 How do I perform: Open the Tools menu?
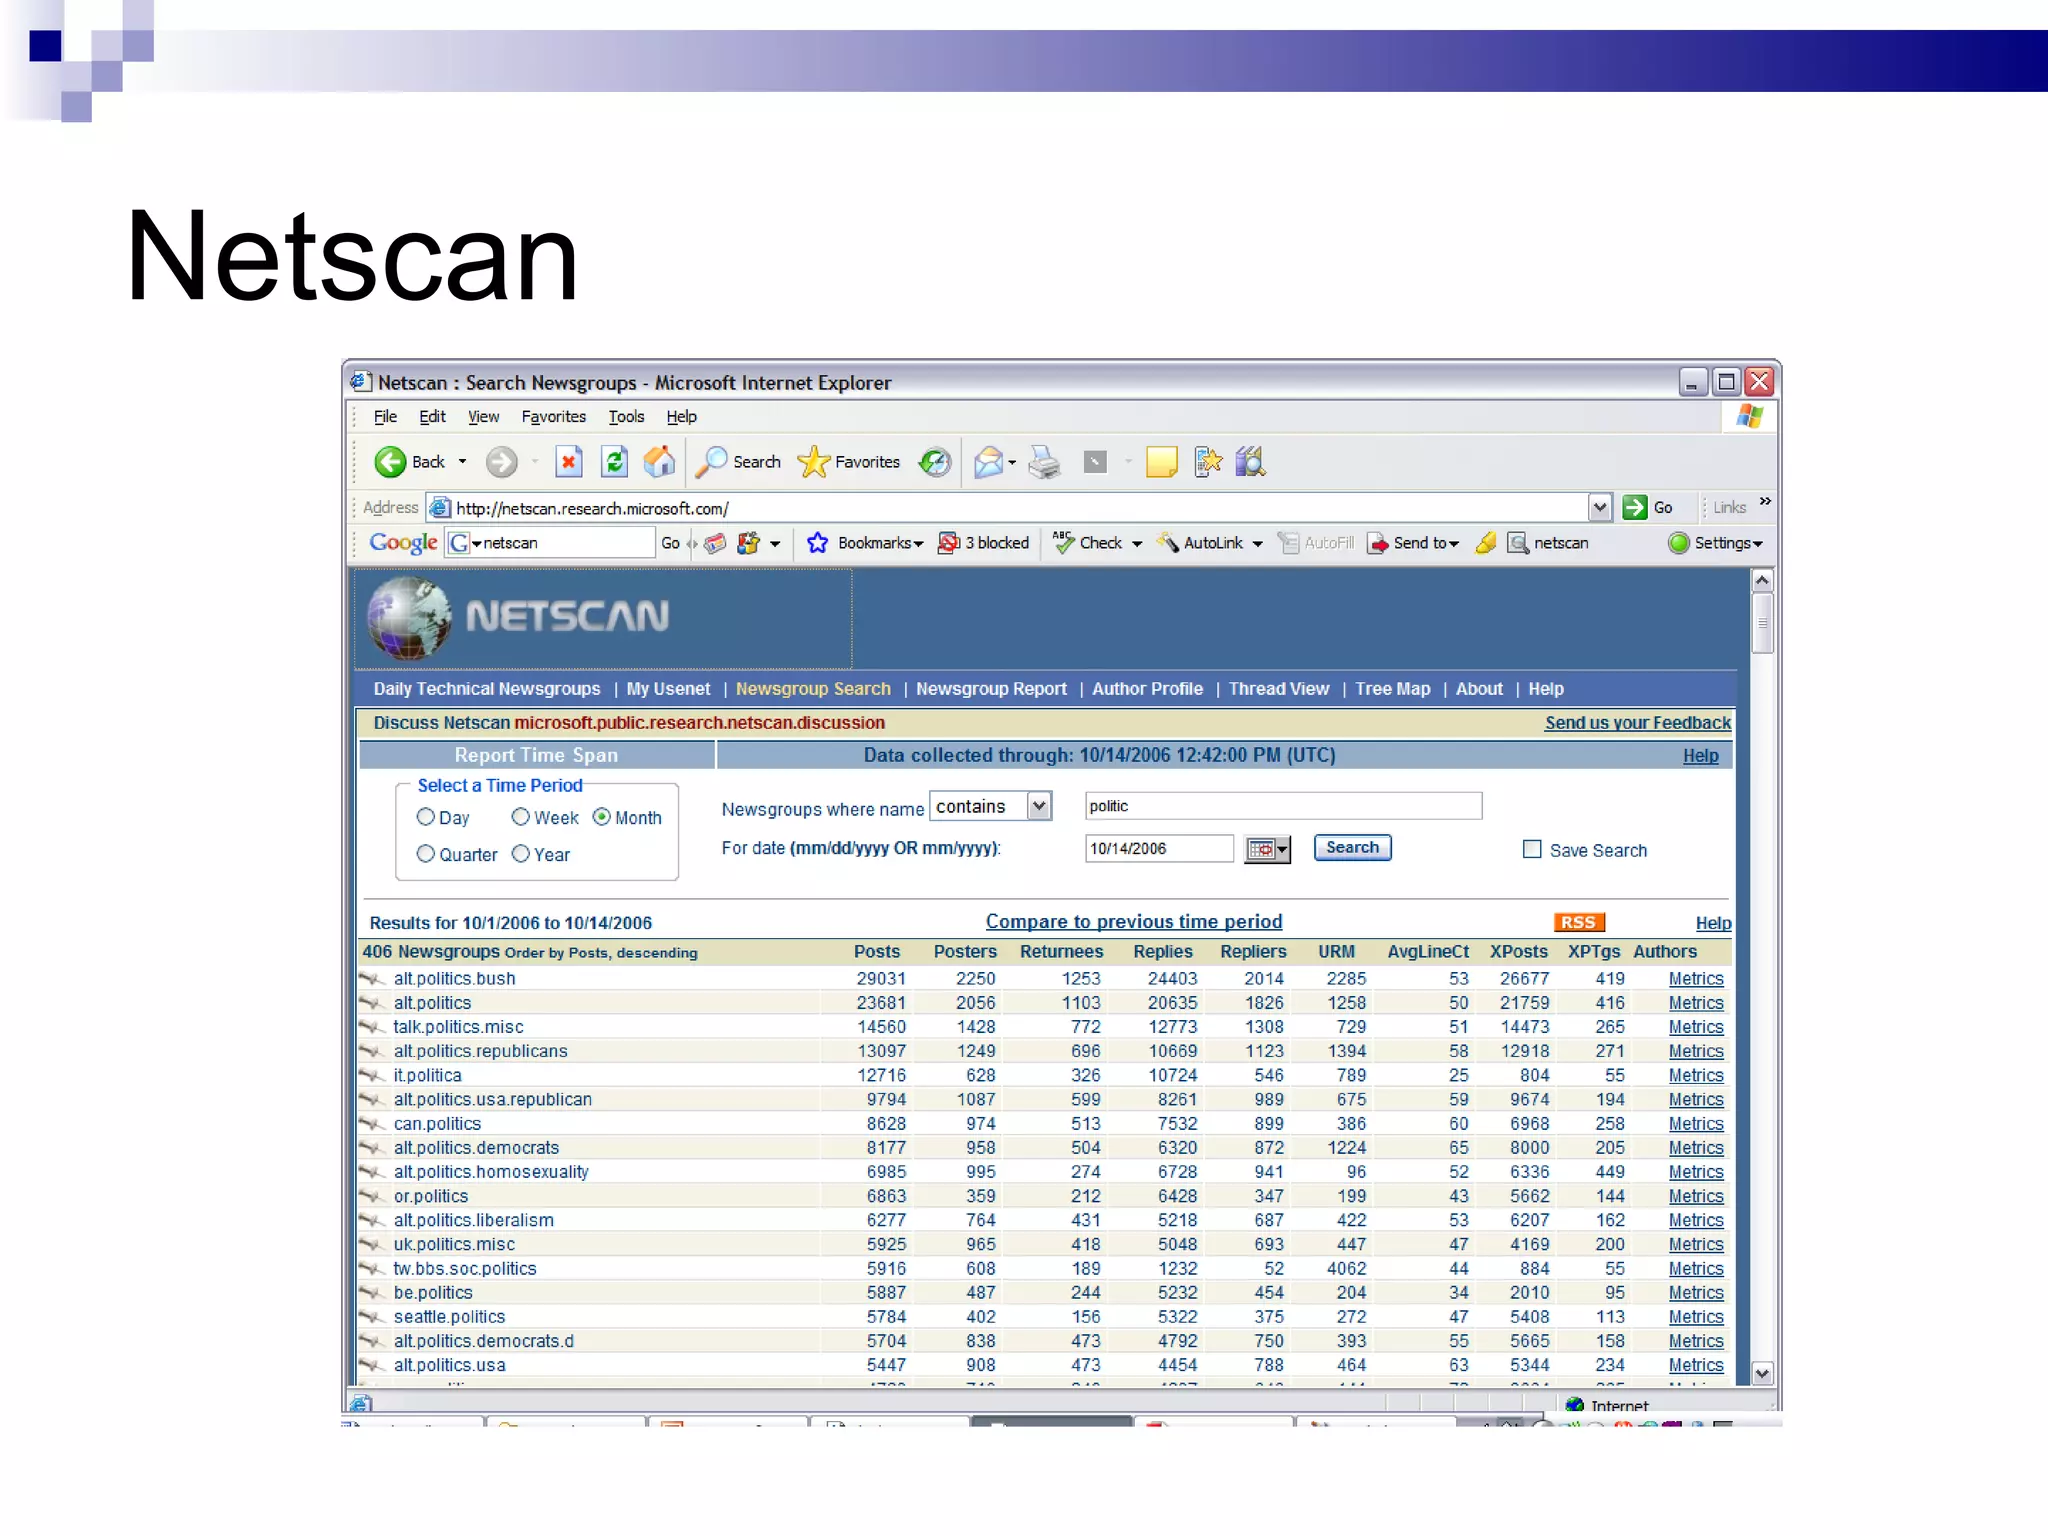click(x=626, y=417)
